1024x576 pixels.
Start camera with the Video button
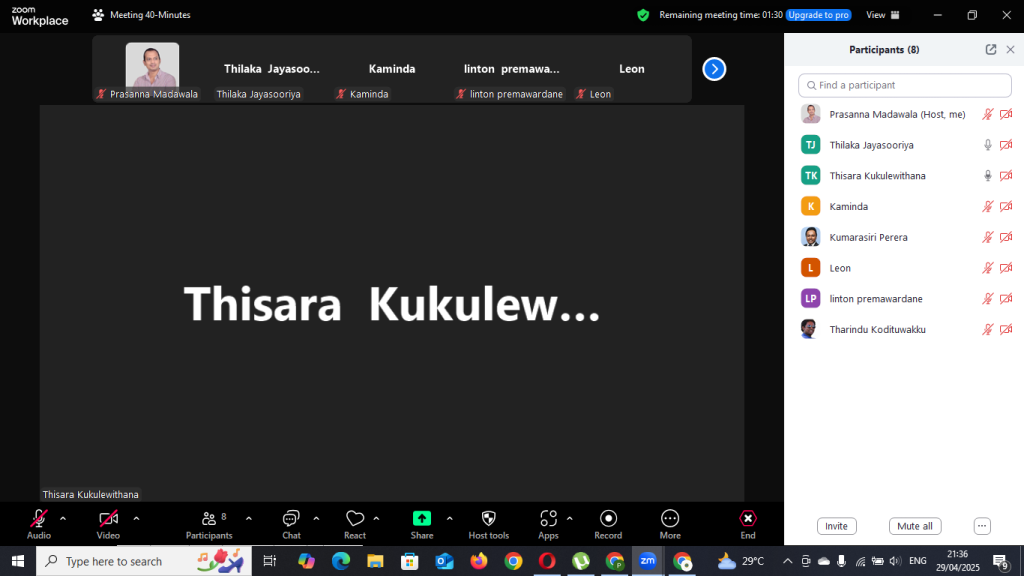(x=108, y=524)
